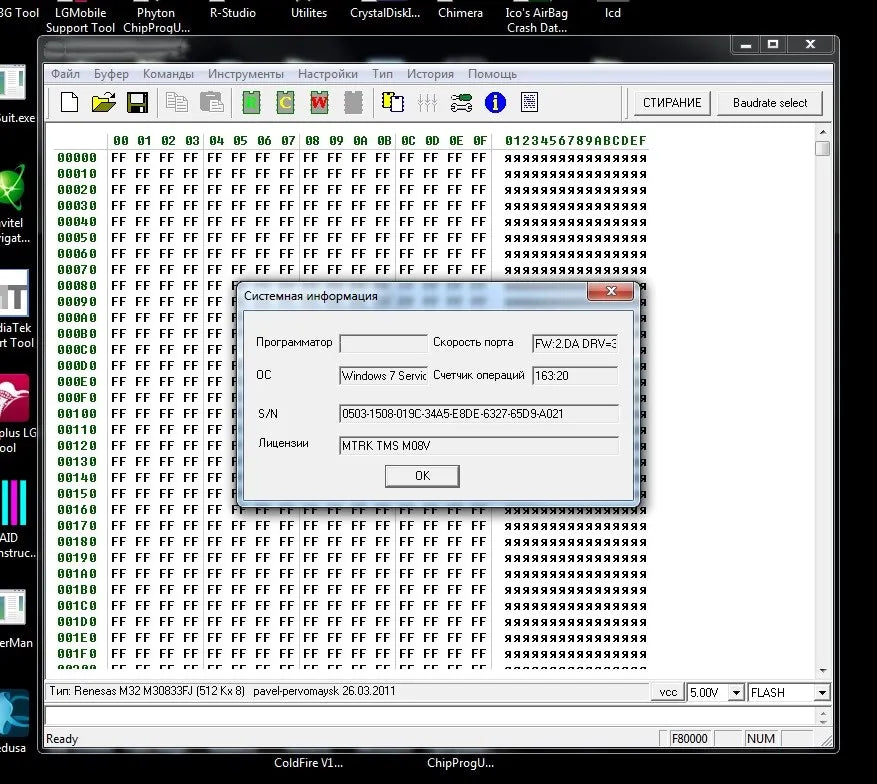Open a file using the open folder icon
This screenshot has width=877, height=784.
tap(102, 102)
